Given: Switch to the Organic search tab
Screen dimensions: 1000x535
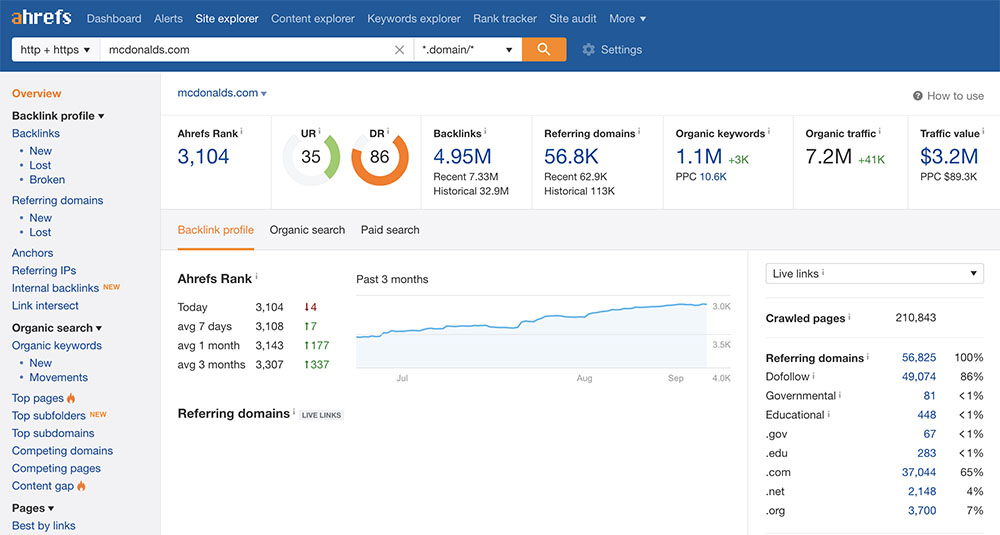Looking at the screenshot, I should click(x=307, y=230).
